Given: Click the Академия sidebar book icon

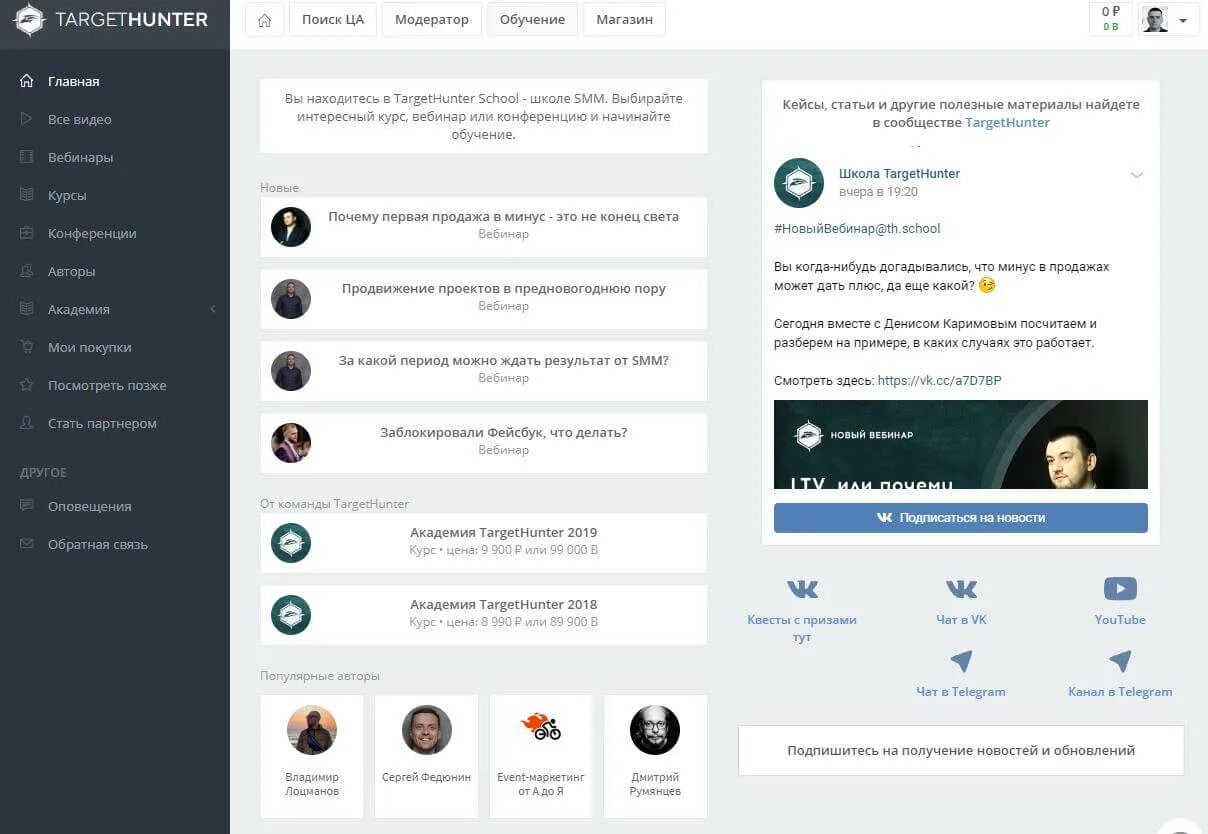Looking at the screenshot, I should (x=27, y=309).
